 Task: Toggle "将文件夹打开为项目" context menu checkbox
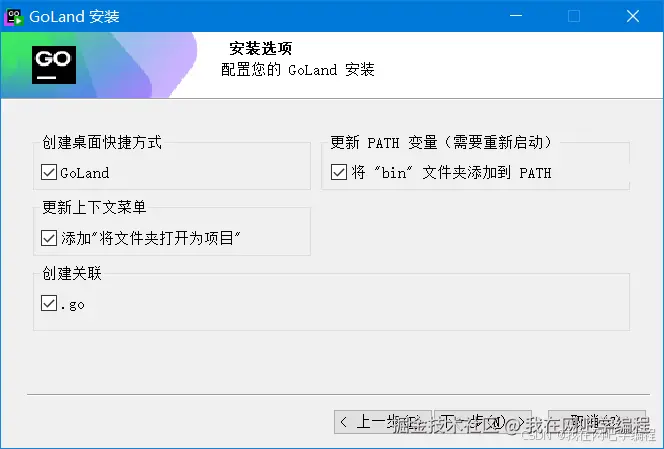click(49, 238)
